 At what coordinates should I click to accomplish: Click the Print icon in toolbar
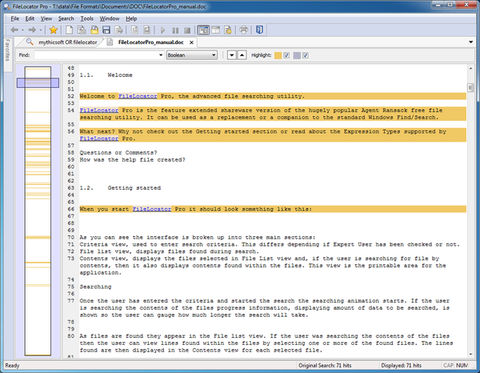click(244, 30)
